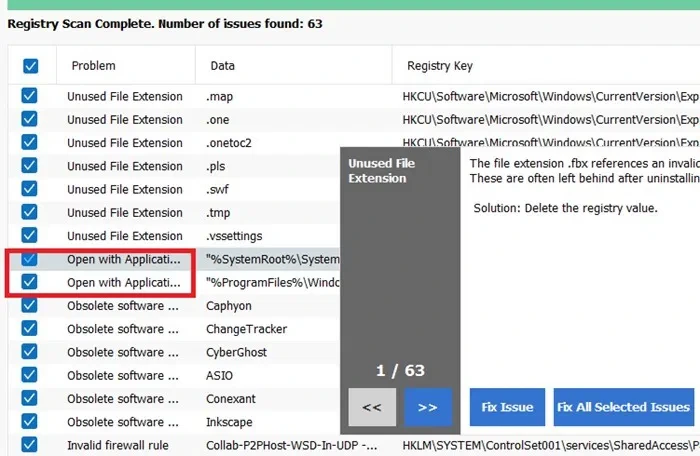Select the .pls data cell
This screenshot has width=700, height=456.
pos(215,167)
